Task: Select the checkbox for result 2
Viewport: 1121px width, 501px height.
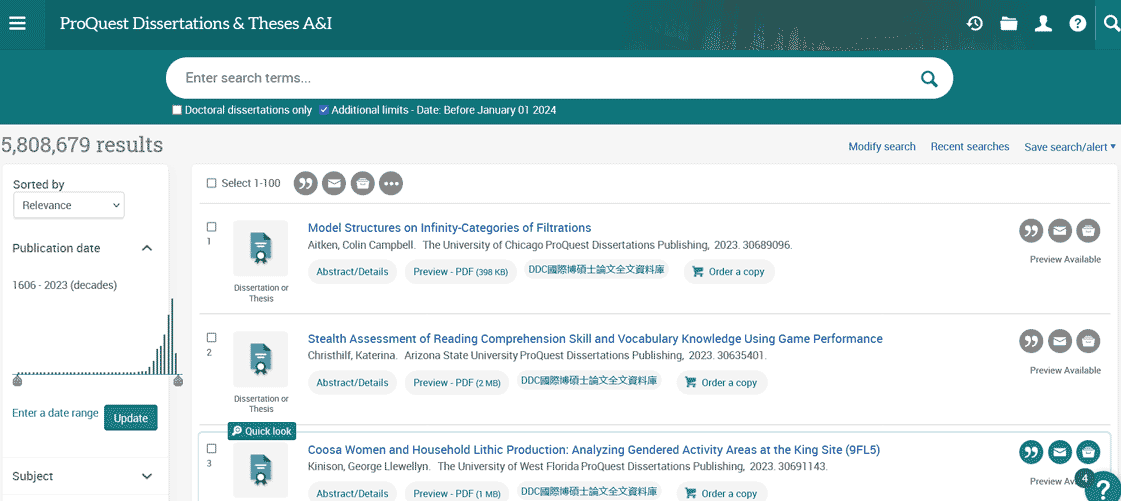Action: (212, 338)
